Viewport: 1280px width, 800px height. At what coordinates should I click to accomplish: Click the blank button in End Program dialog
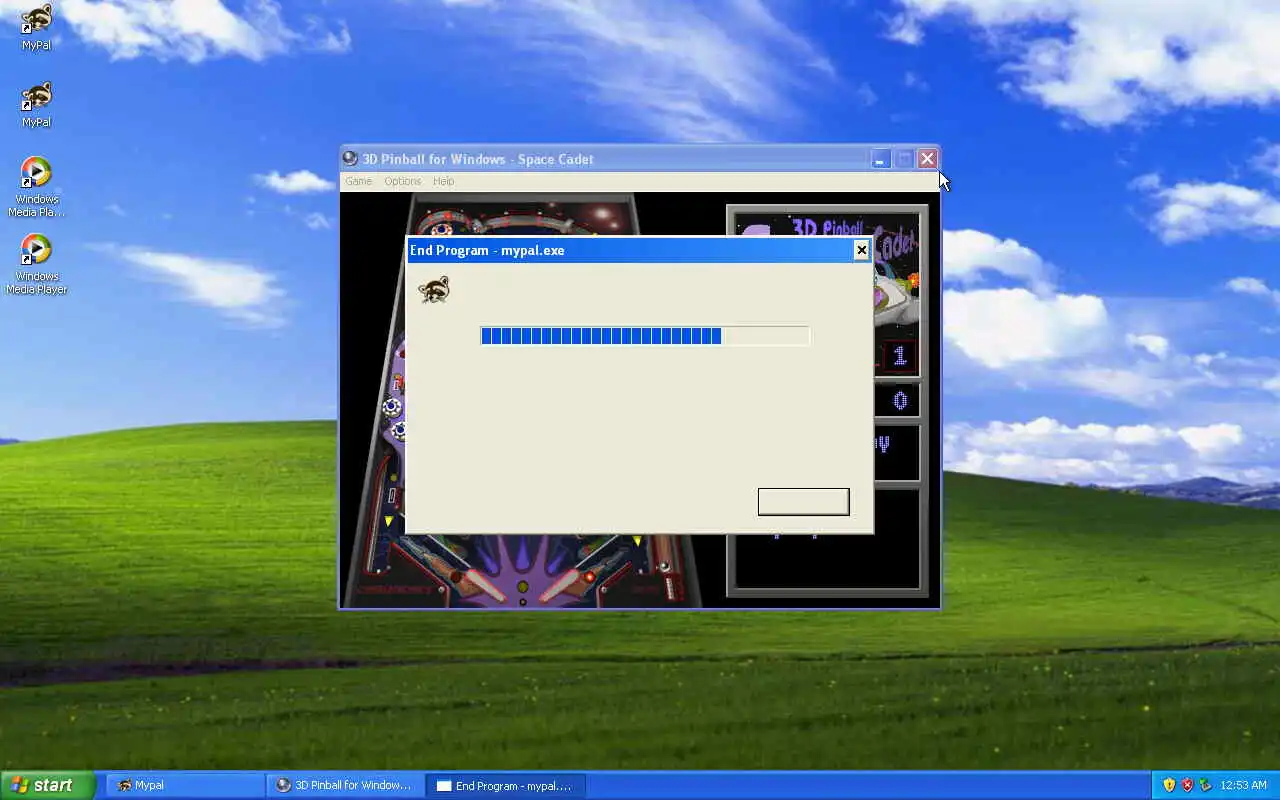(803, 502)
